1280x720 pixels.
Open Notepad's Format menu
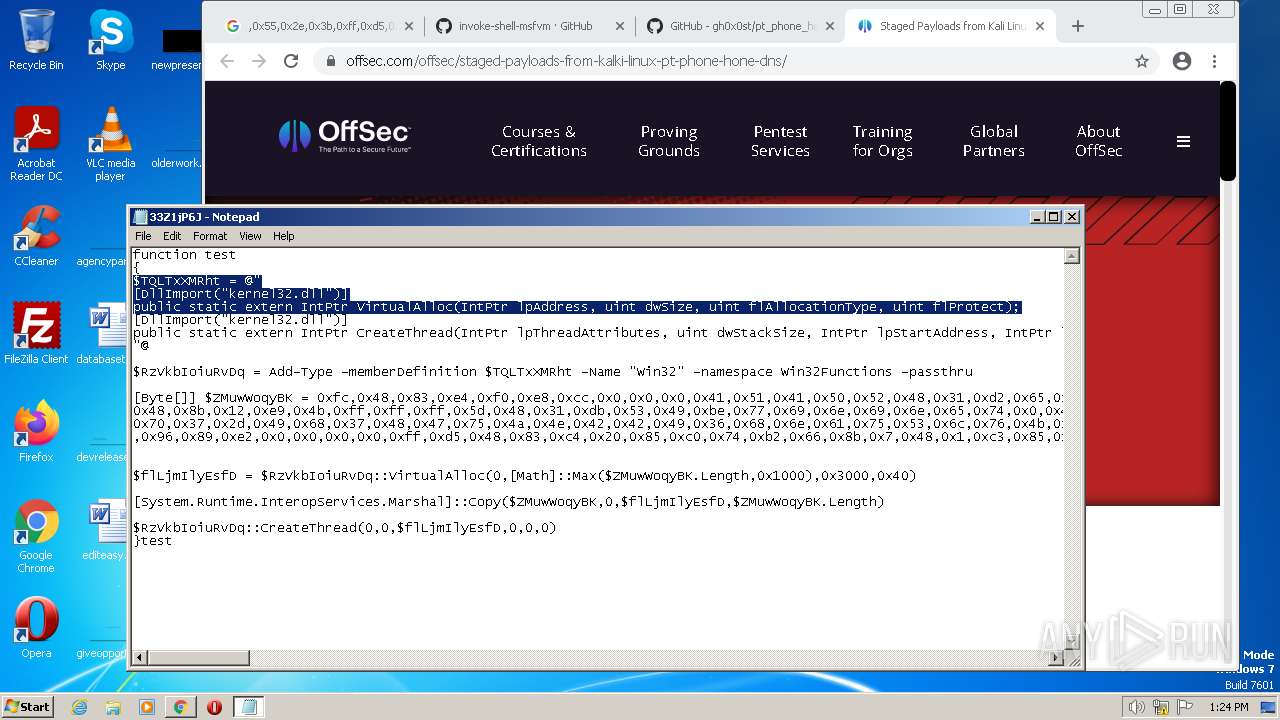click(x=210, y=236)
